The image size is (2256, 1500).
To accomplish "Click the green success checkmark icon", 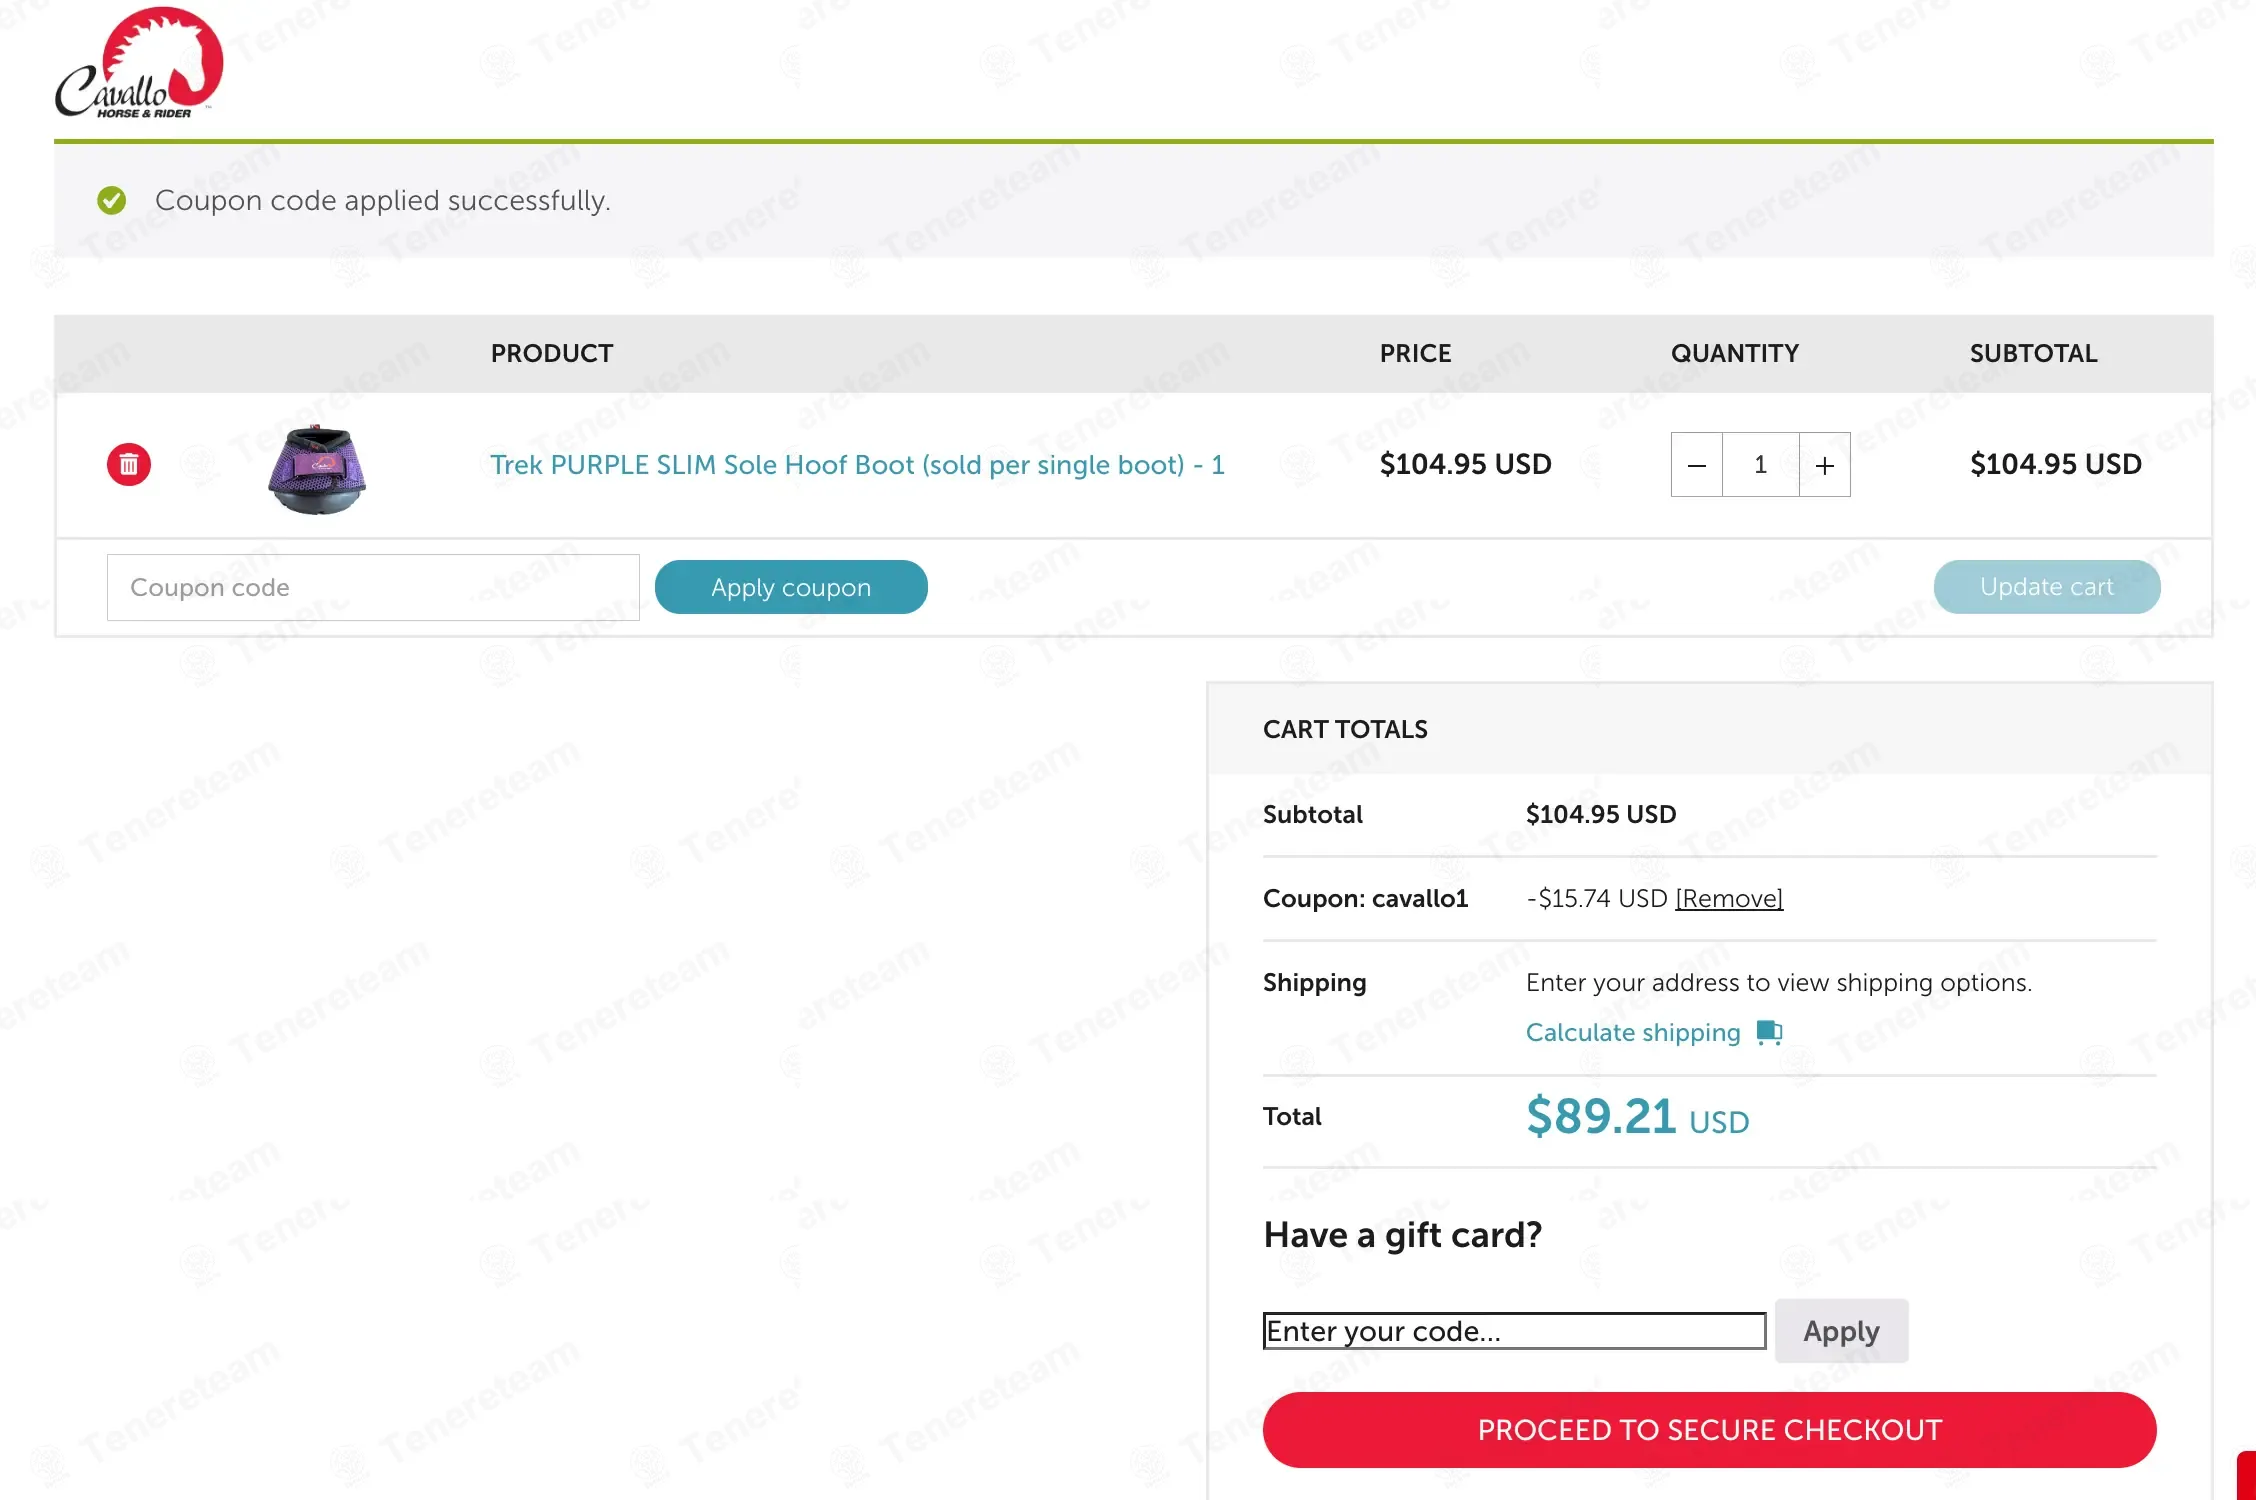I will [112, 201].
